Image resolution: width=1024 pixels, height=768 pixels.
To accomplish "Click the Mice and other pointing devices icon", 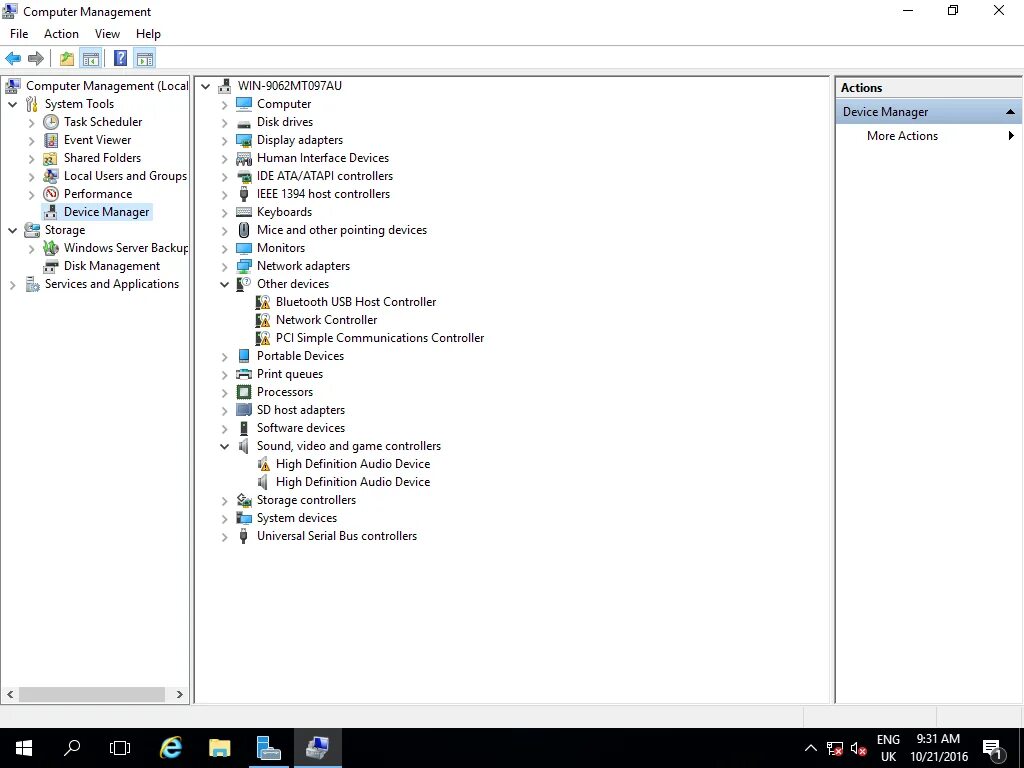I will [x=244, y=230].
